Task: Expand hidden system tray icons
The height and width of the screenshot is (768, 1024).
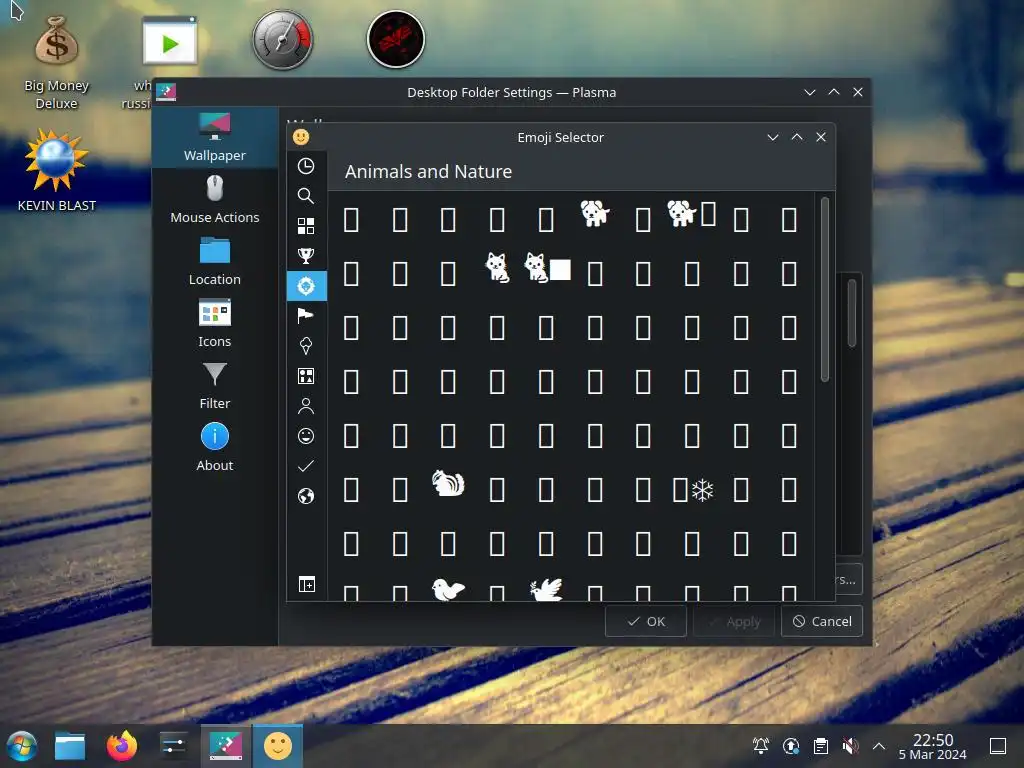Action: (x=879, y=746)
